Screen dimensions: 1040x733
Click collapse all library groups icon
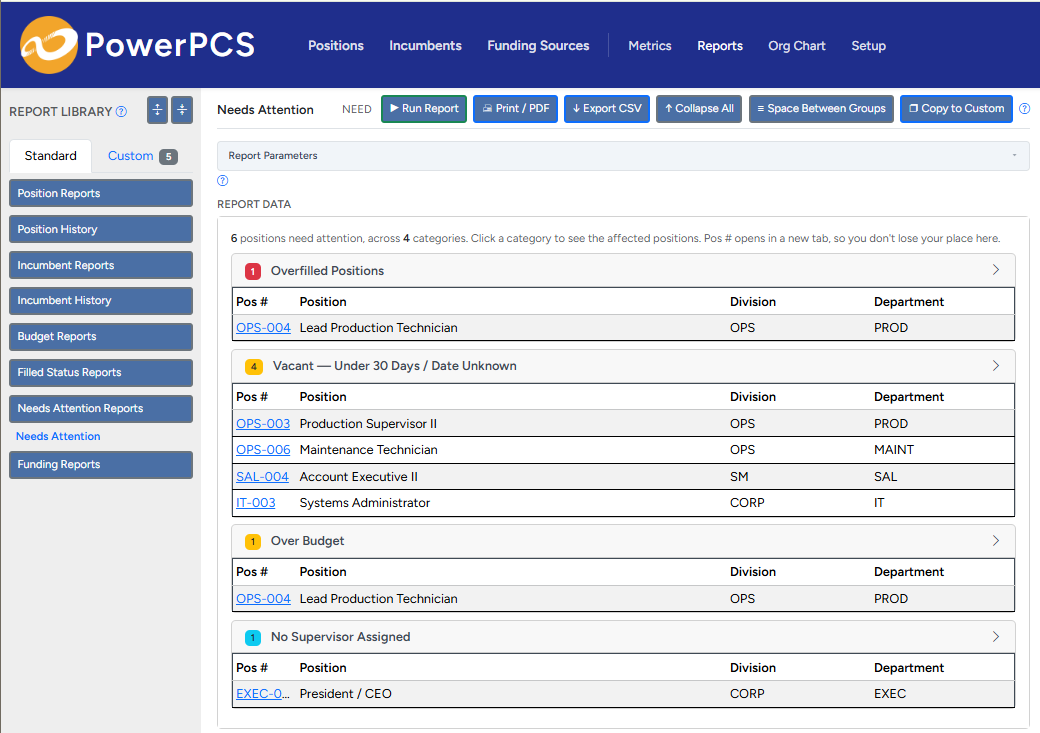(x=182, y=110)
